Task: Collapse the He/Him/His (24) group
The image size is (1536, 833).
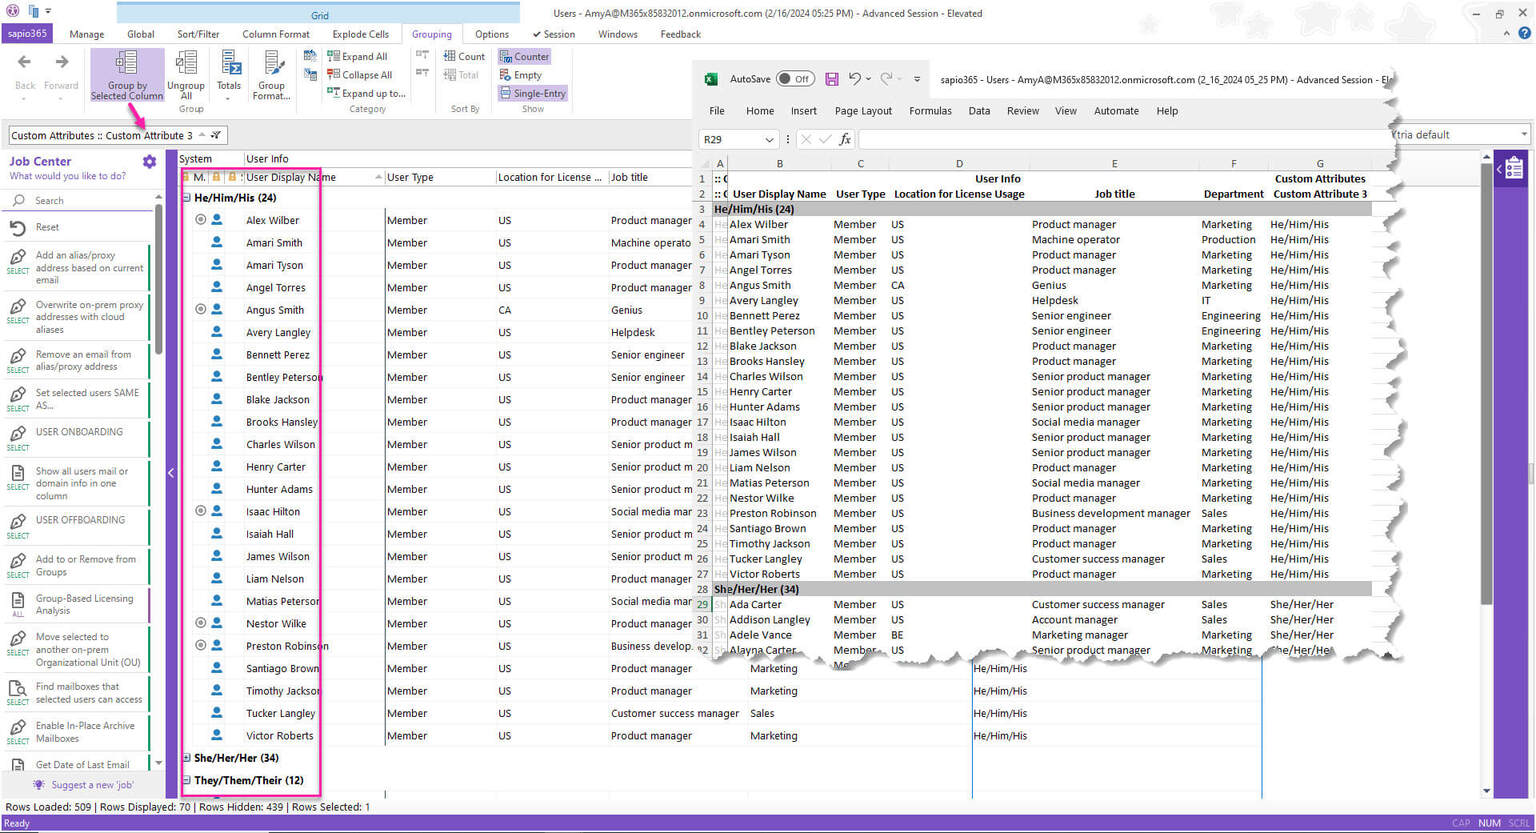Action: [x=186, y=198]
